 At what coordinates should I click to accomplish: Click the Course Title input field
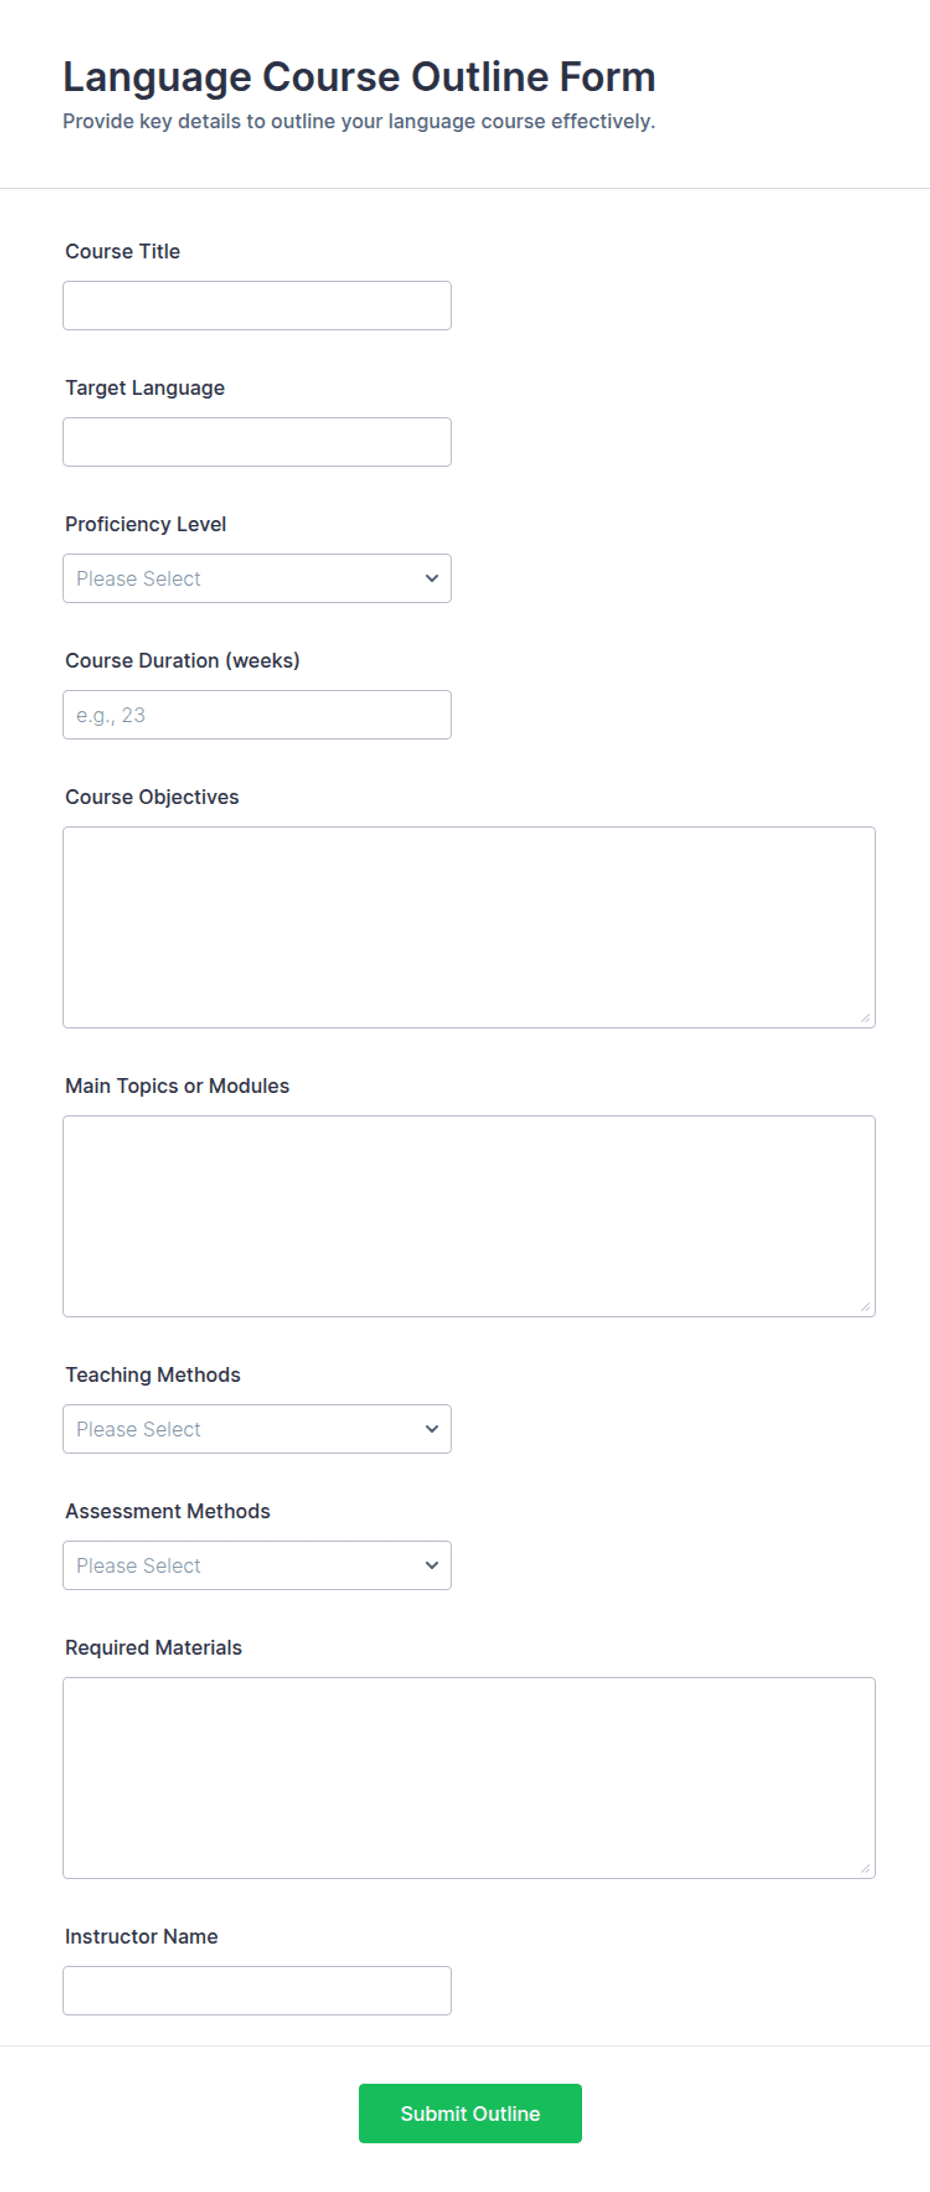click(257, 305)
